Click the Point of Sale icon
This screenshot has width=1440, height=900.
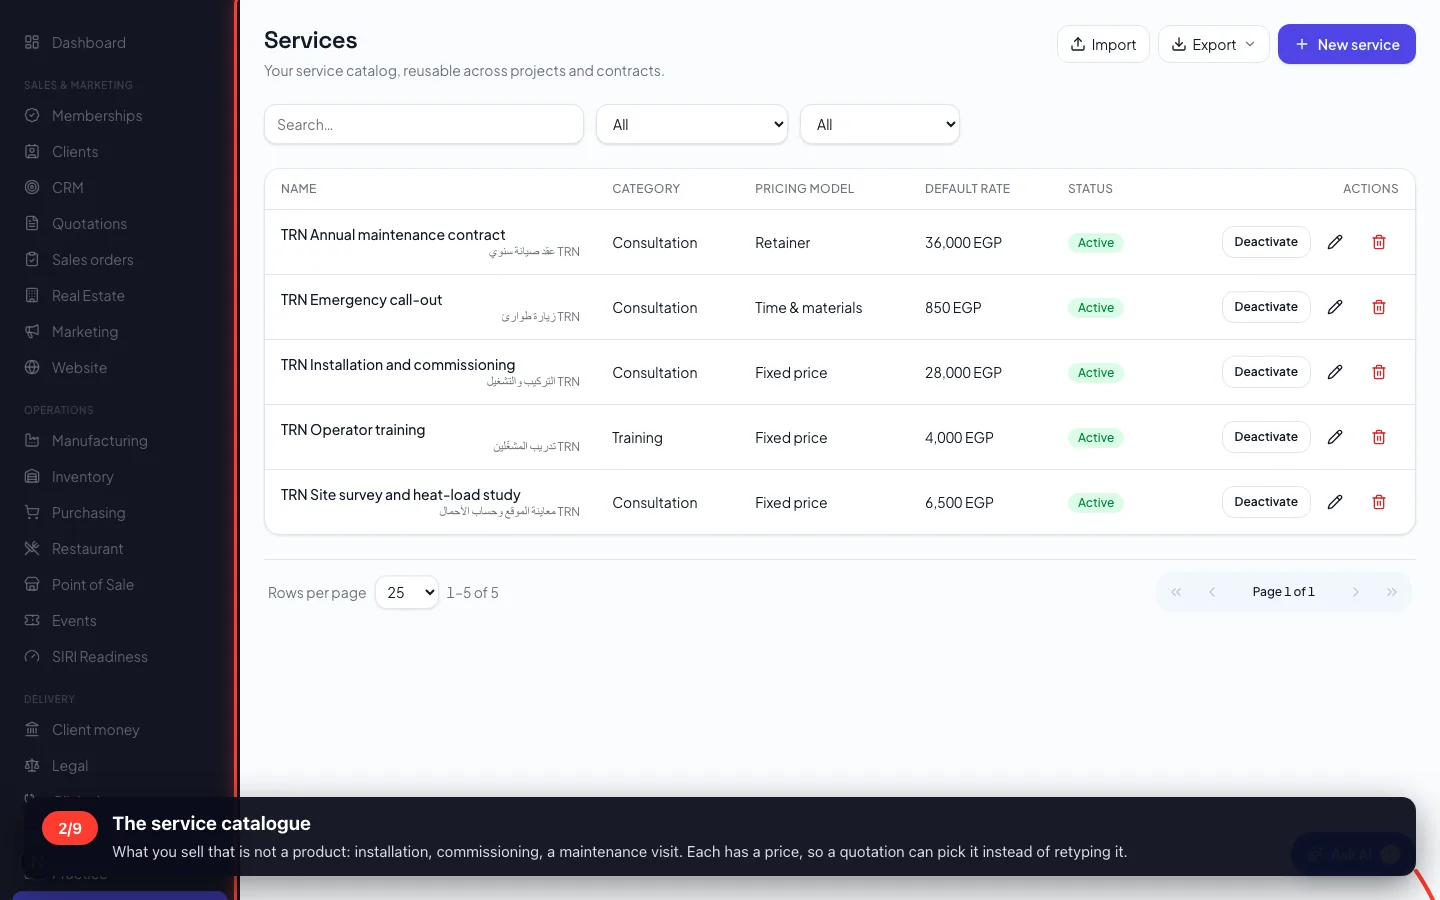point(32,585)
